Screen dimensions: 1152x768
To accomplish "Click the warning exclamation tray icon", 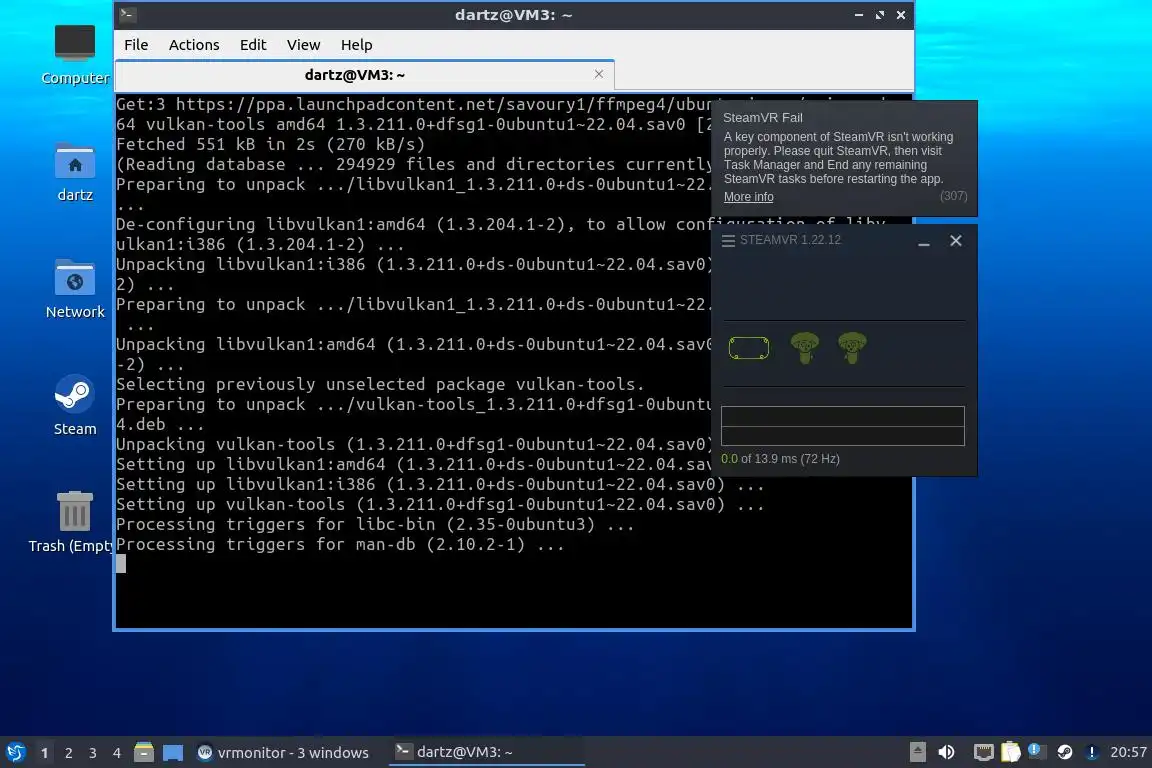I will coord(1092,752).
